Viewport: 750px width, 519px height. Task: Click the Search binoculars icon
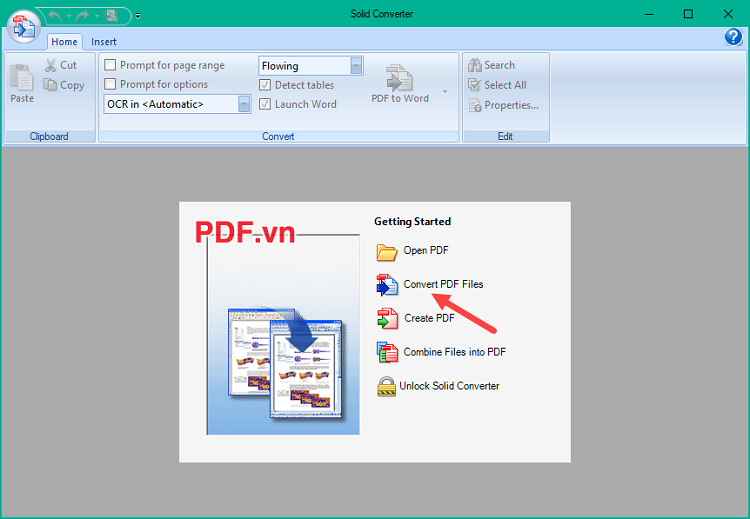[x=475, y=65]
